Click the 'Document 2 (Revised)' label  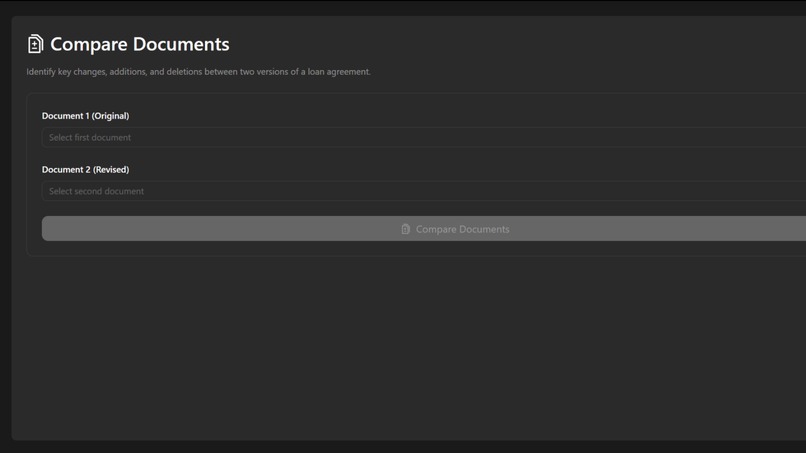(85, 169)
